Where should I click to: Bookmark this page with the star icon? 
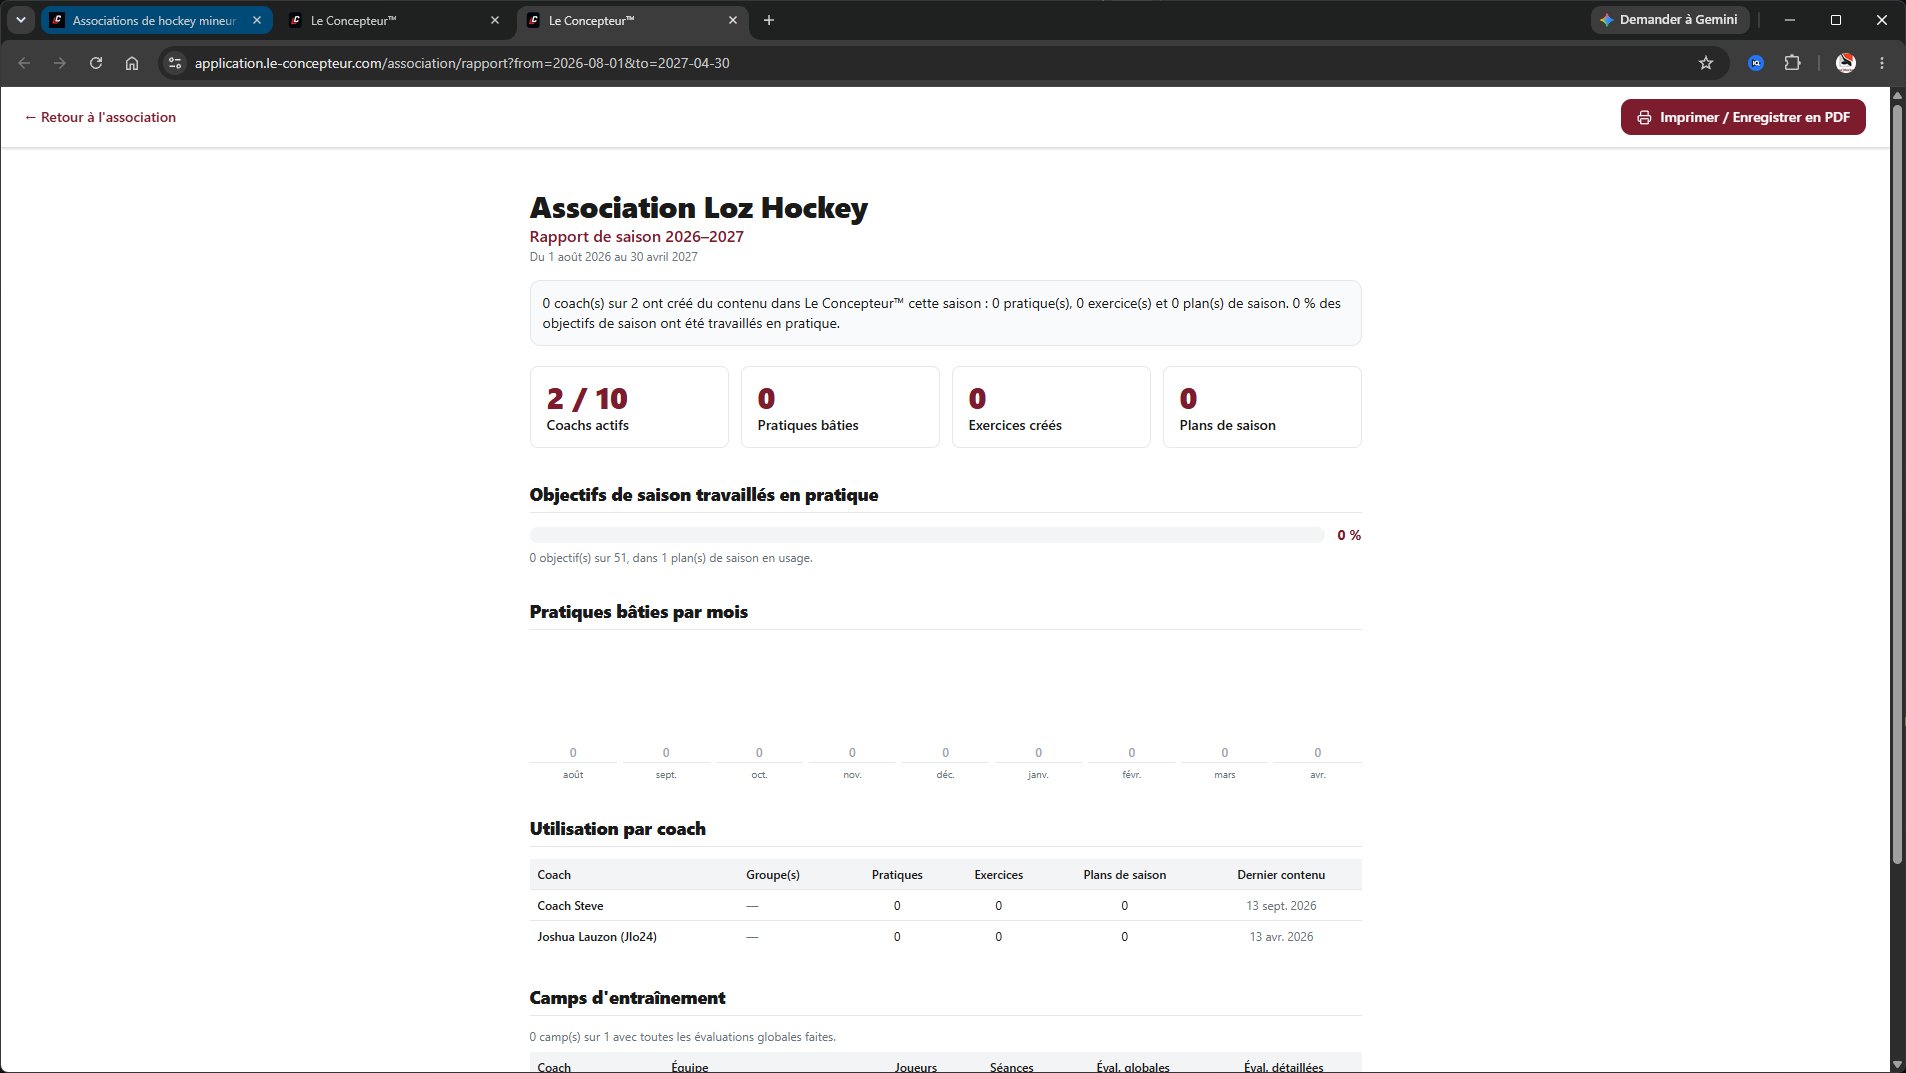(x=1706, y=63)
